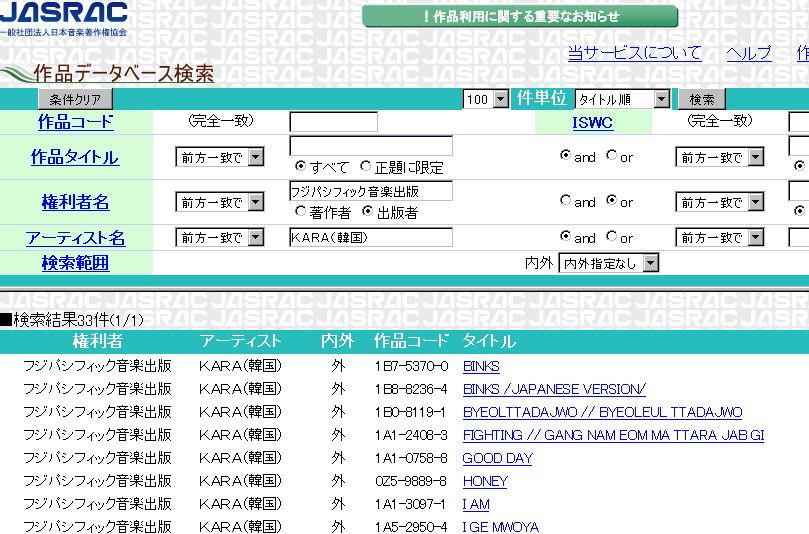Open the first 前方一致で dropdown for アーティスト名
Viewport: 809px width, 534px height.
coord(220,237)
